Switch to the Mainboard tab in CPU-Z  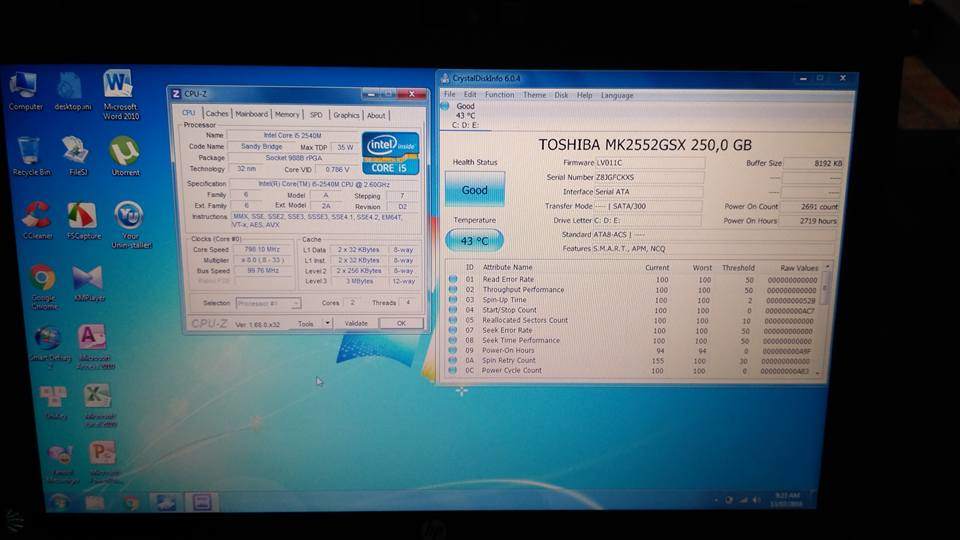click(x=252, y=114)
